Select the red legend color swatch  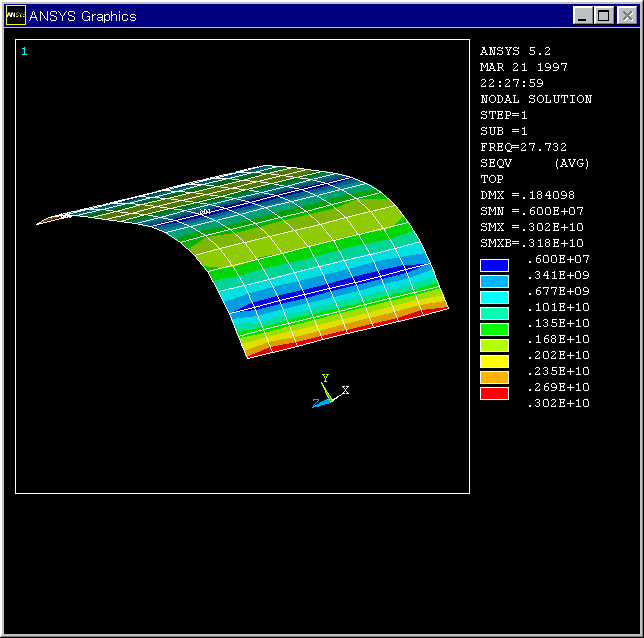pyautogui.click(x=494, y=394)
